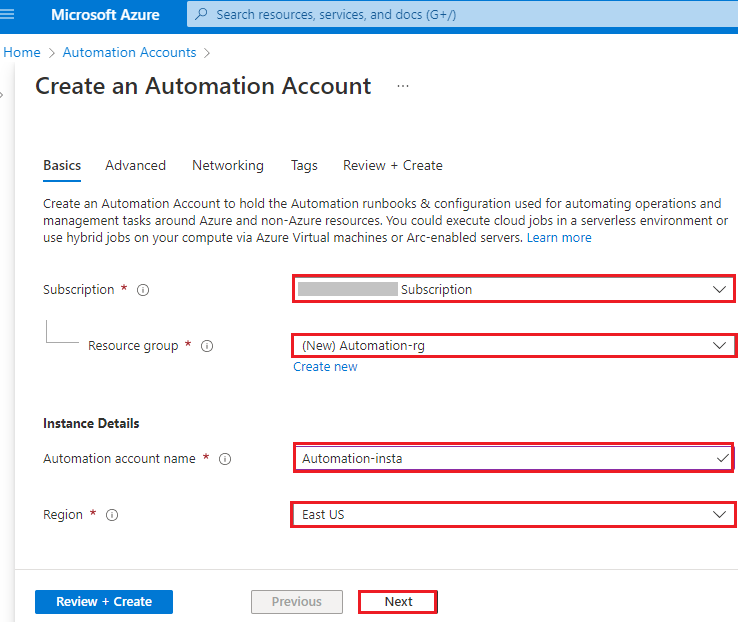Open the hamburger portal menu

click(x=10, y=15)
